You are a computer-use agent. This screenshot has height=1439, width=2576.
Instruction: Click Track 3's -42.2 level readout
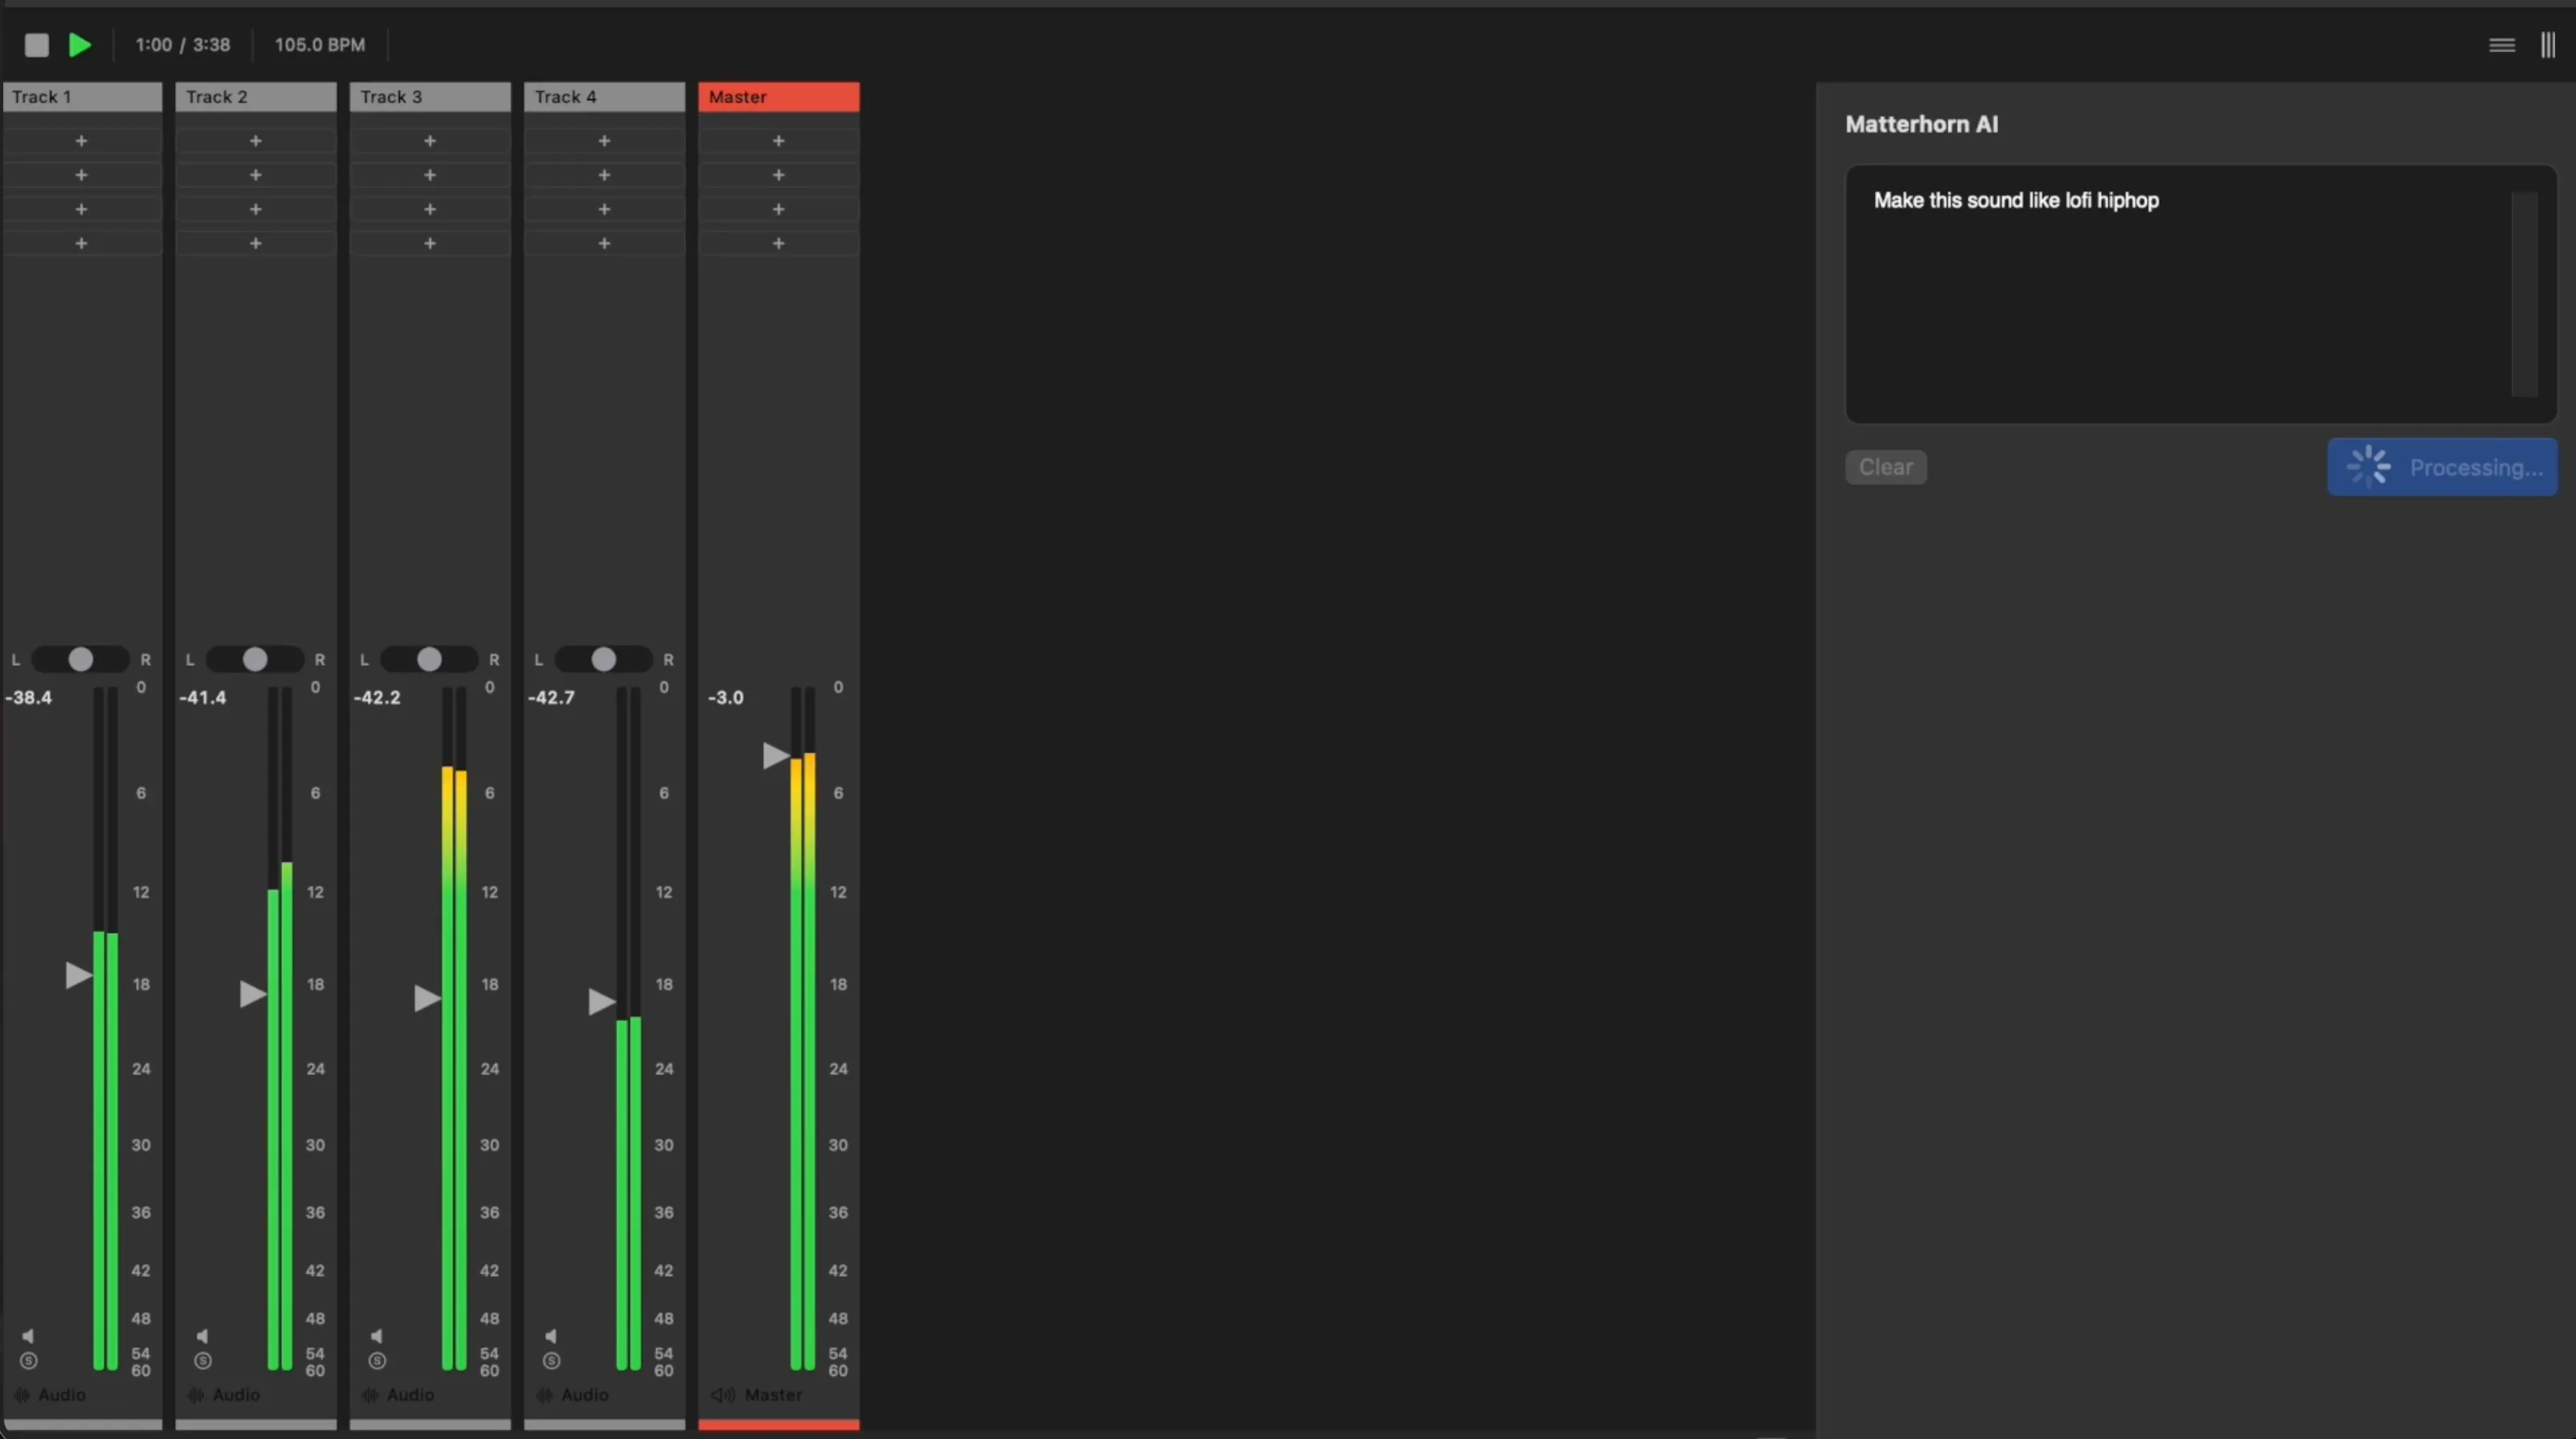point(377,698)
